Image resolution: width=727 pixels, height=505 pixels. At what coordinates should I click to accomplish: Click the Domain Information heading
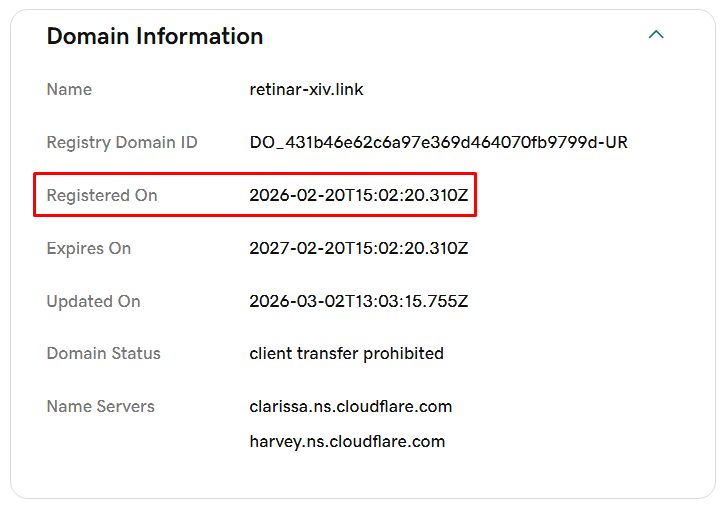pyautogui.click(x=155, y=36)
